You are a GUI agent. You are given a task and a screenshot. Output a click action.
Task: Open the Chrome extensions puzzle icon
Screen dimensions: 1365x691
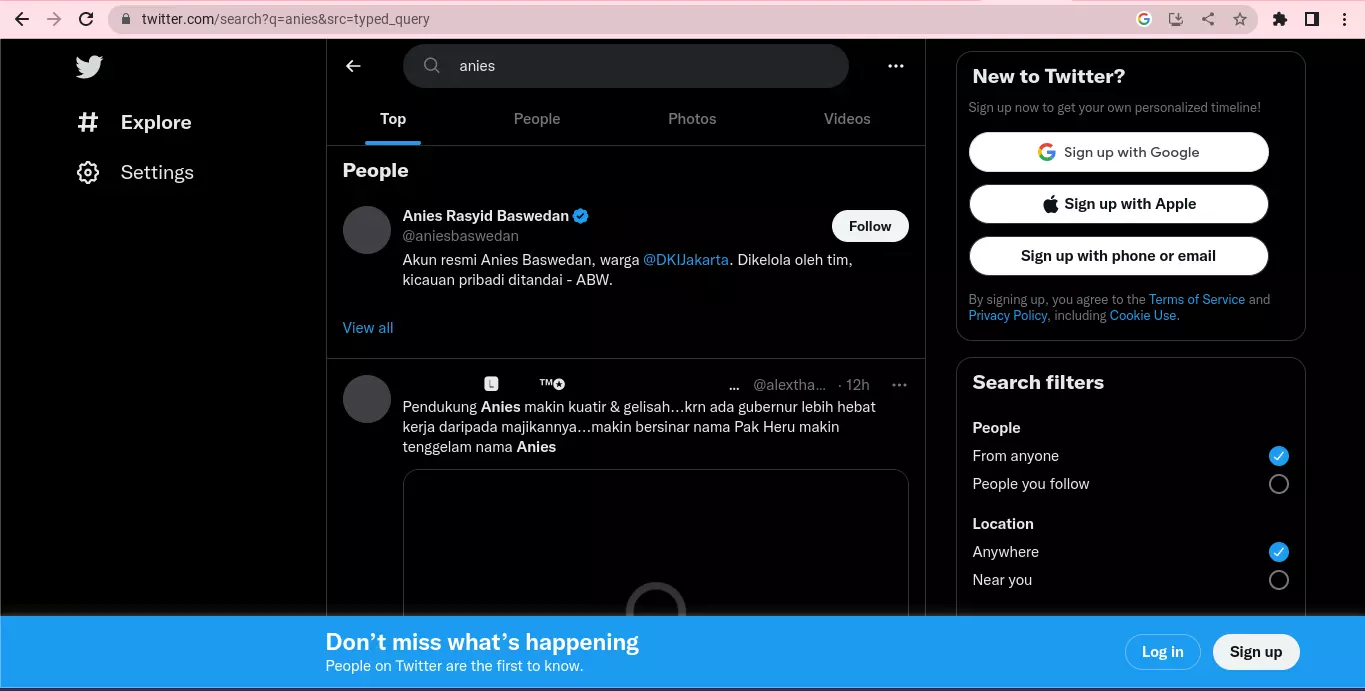[x=1279, y=19]
